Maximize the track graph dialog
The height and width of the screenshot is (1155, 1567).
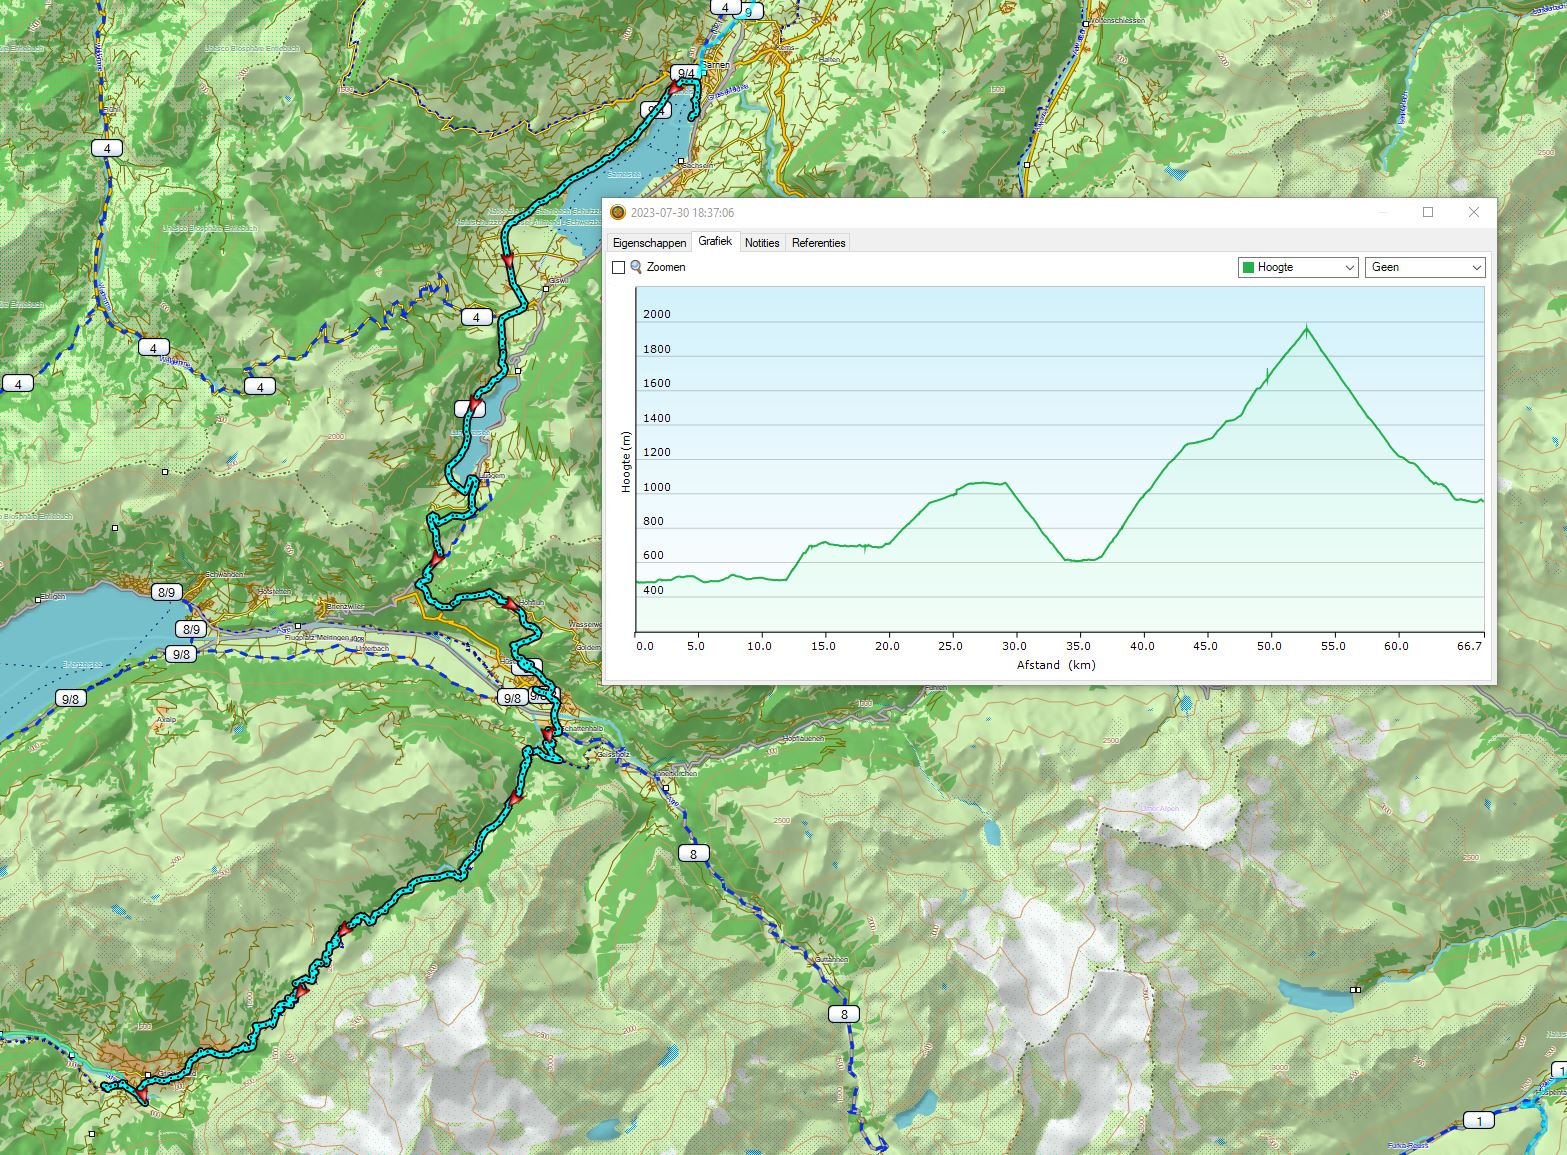tap(1428, 212)
